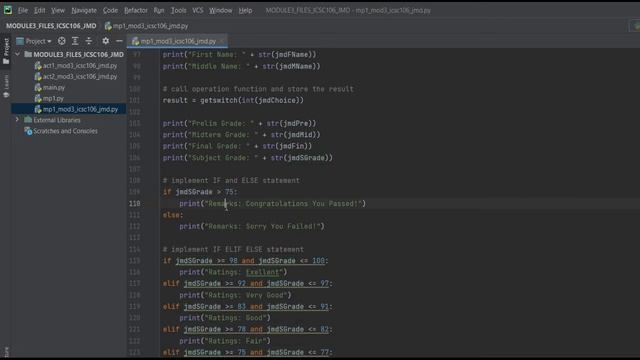Open the Refactor menu

click(x=136, y=10)
